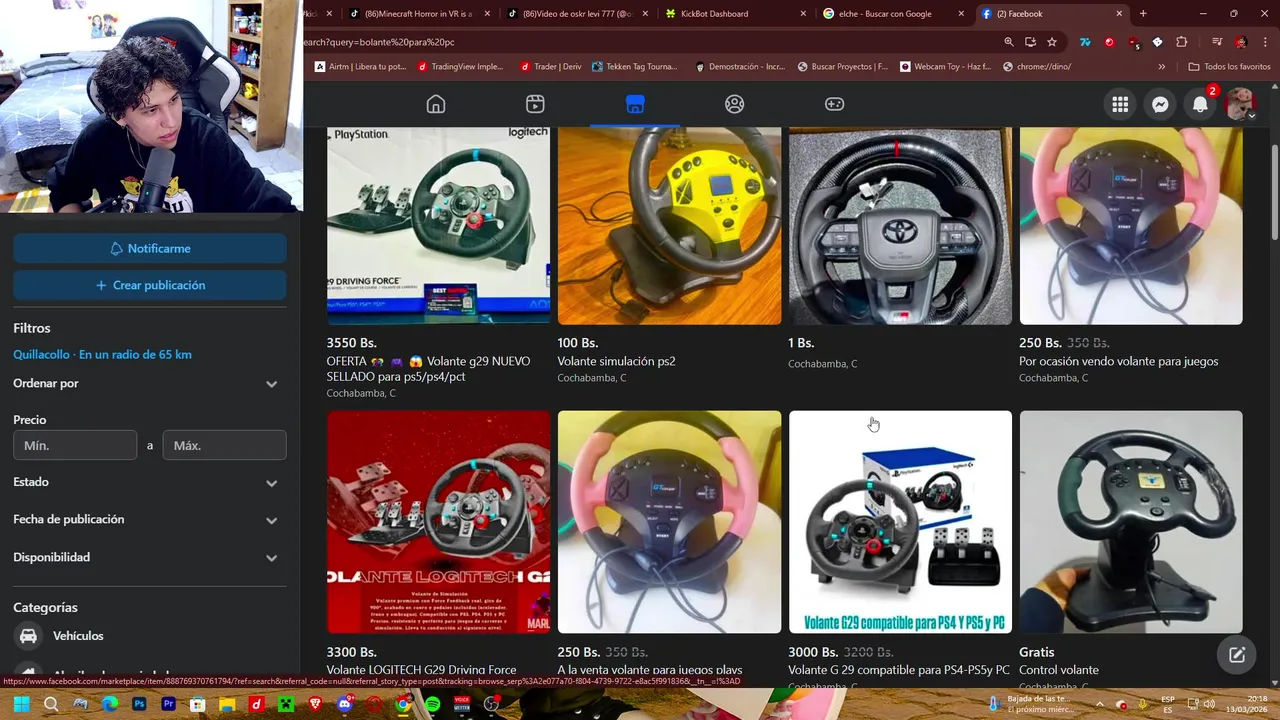Open the Facebook Video (Watch) tab icon

(535, 104)
